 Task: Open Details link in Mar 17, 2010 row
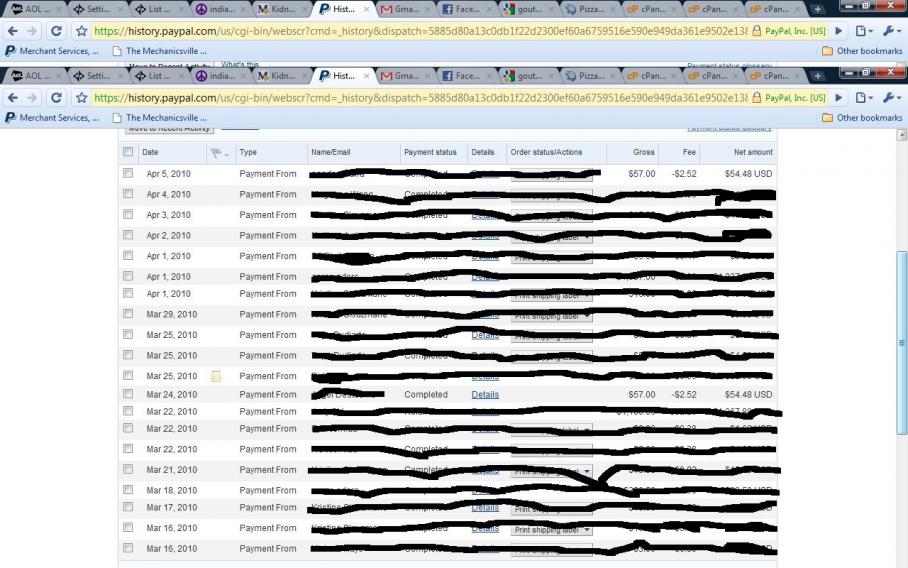pos(485,508)
